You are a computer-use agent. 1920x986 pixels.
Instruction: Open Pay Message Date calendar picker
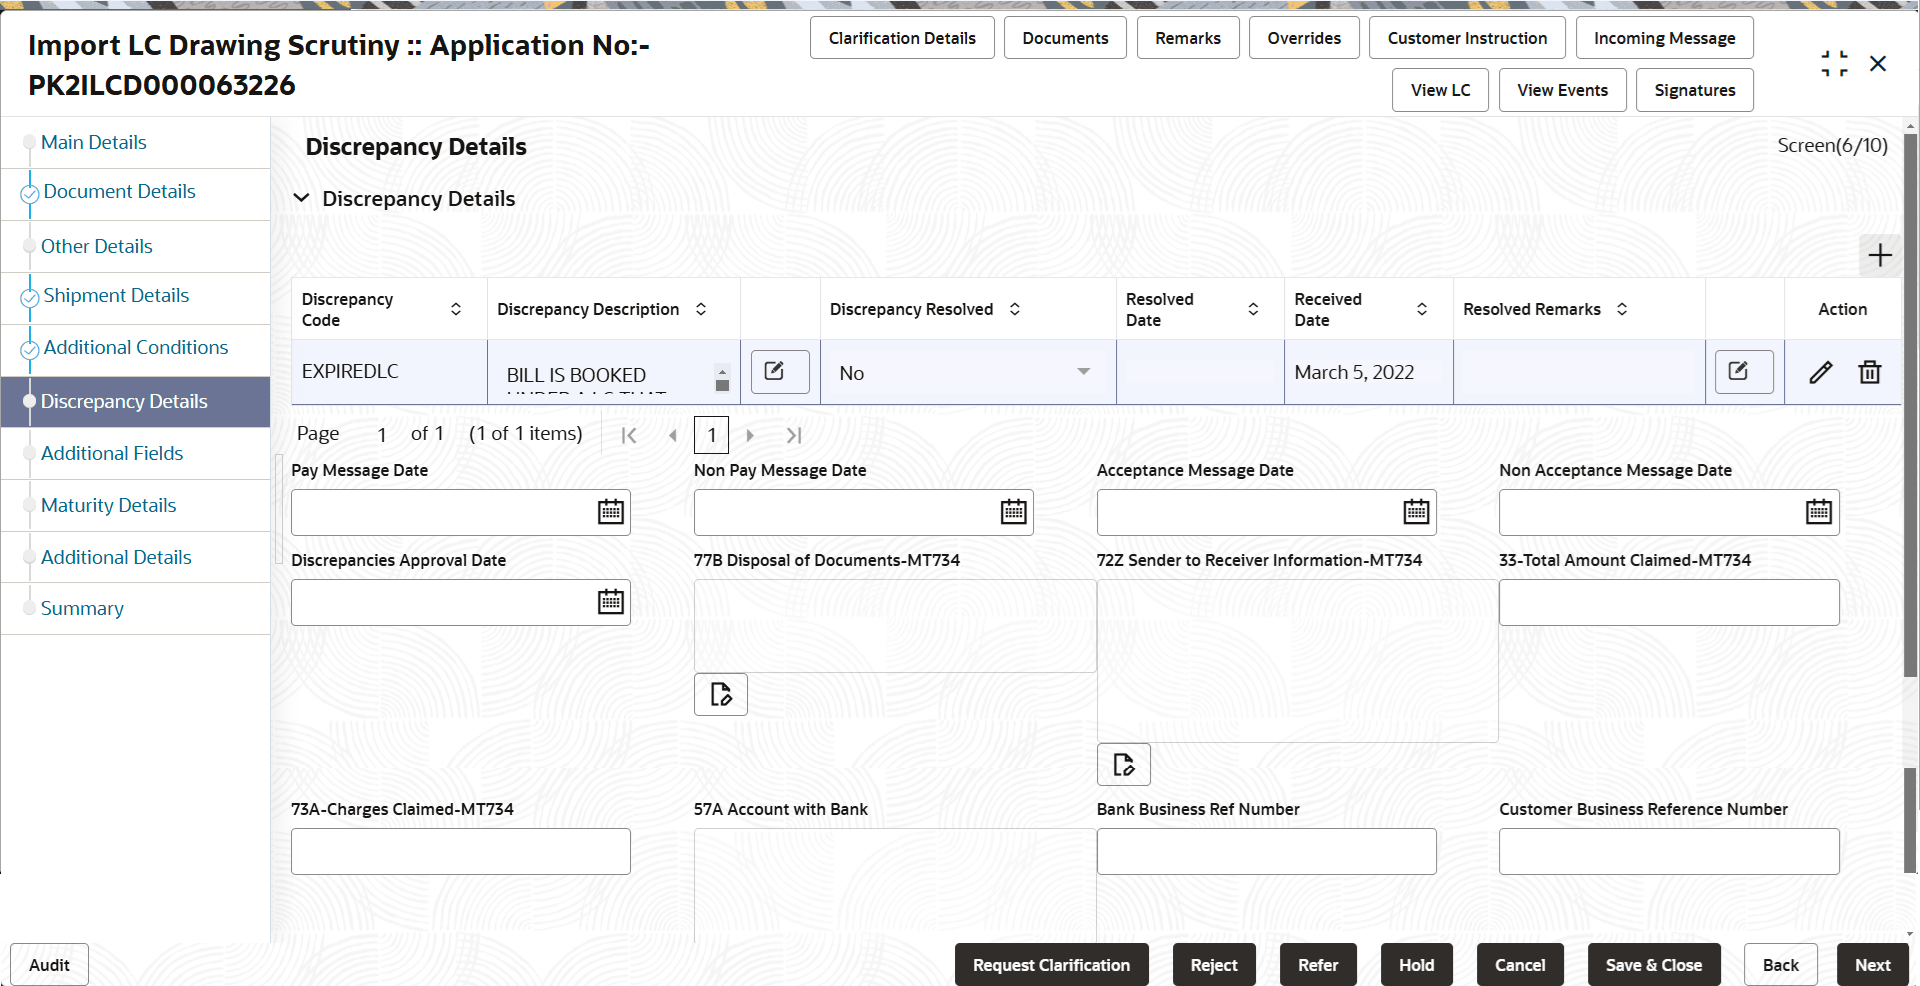coord(610,512)
